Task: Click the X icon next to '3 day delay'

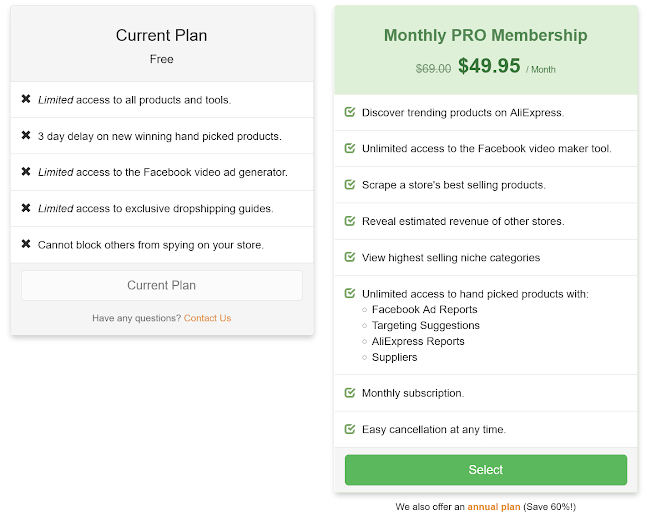Action: click(x=26, y=135)
